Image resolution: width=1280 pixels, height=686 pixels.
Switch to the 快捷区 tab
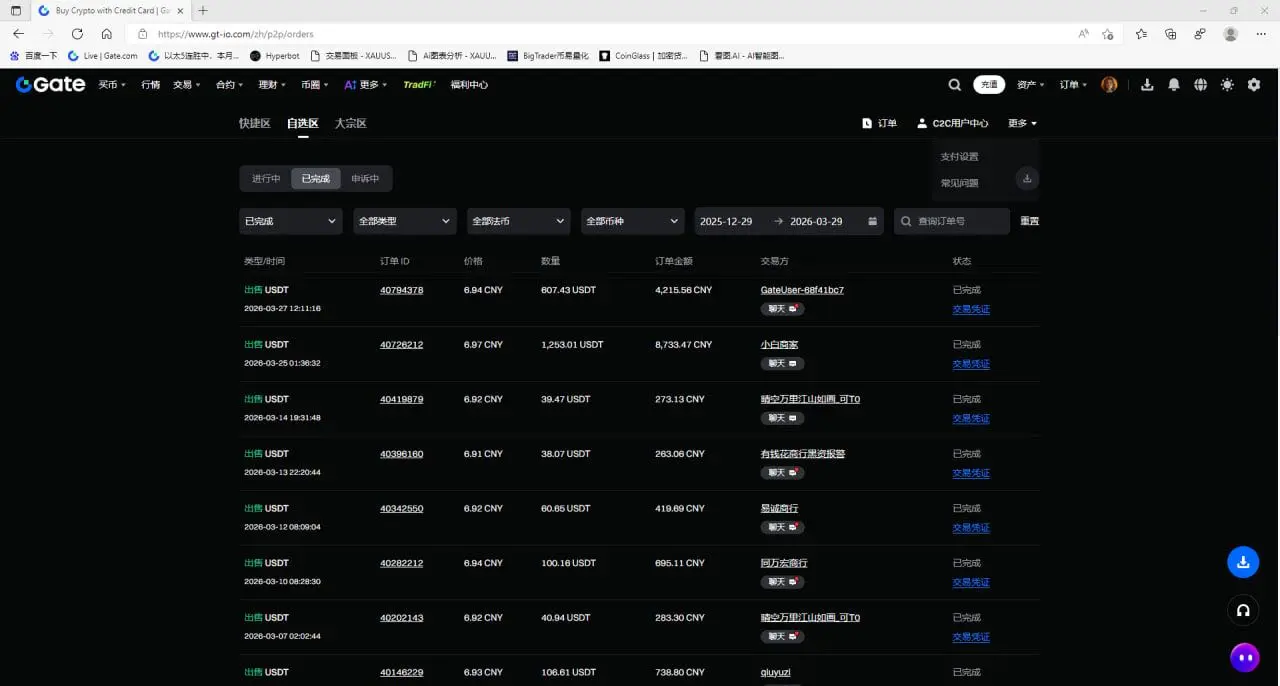(254, 124)
